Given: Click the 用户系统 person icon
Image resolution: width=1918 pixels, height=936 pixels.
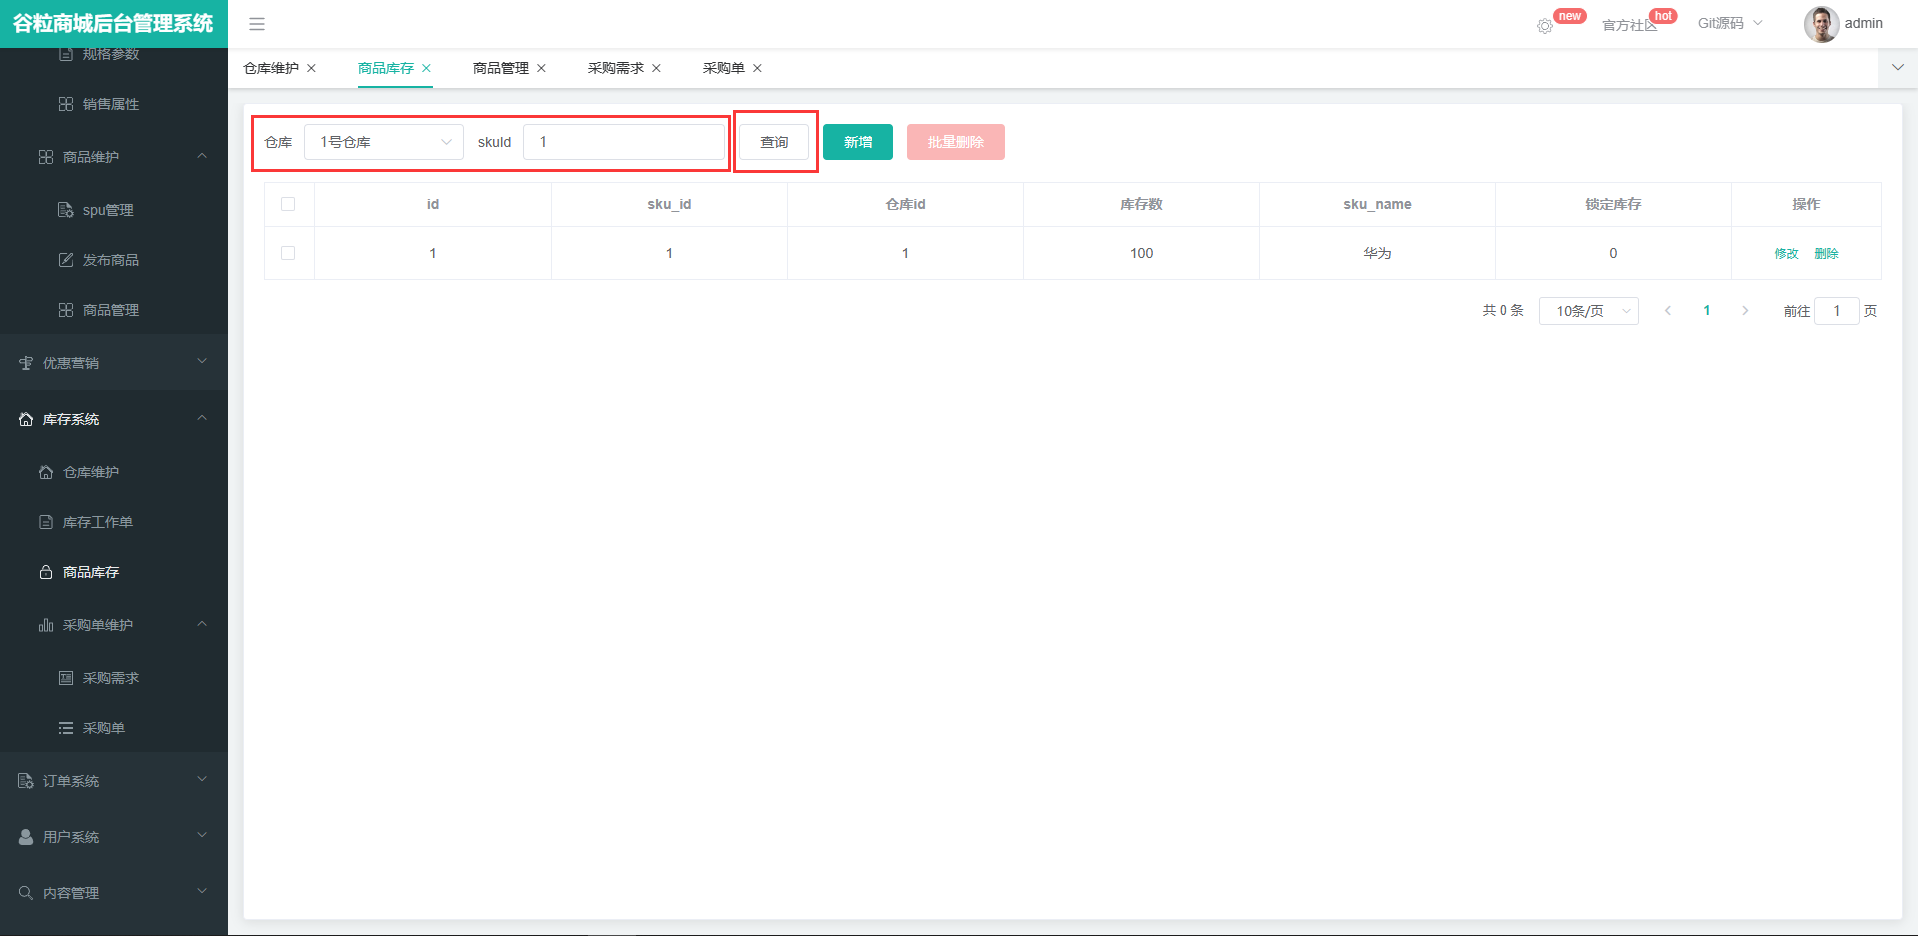Looking at the screenshot, I should click(26, 837).
